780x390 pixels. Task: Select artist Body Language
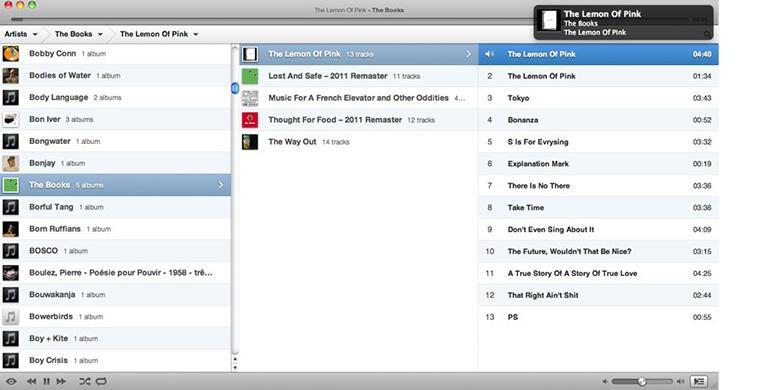click(x=115, y=98)
